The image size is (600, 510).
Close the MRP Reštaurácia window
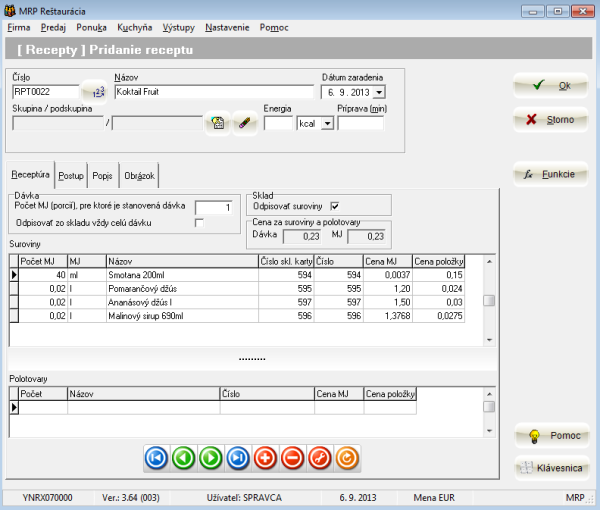pos(582,11)
